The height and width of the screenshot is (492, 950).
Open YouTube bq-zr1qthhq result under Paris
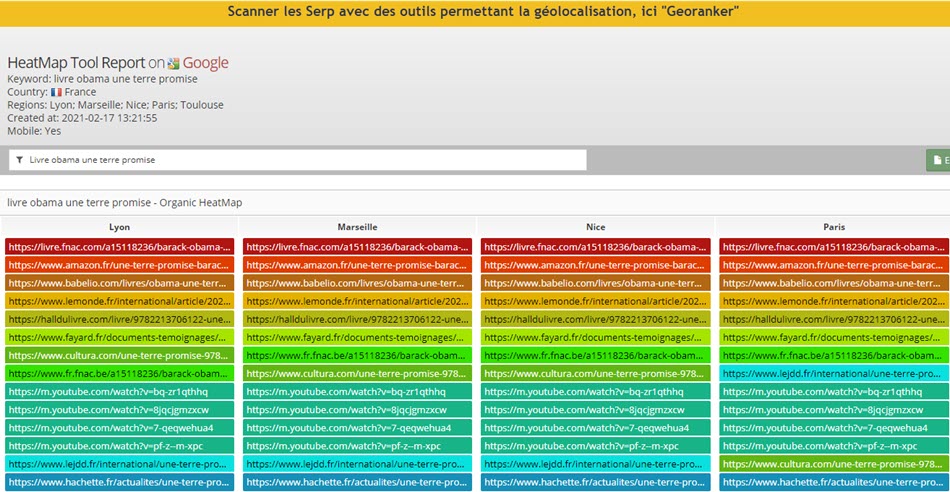(834, 391)
